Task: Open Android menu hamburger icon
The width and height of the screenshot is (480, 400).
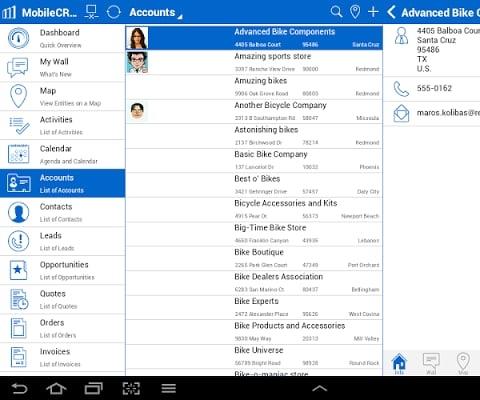Action: point(169,388)
